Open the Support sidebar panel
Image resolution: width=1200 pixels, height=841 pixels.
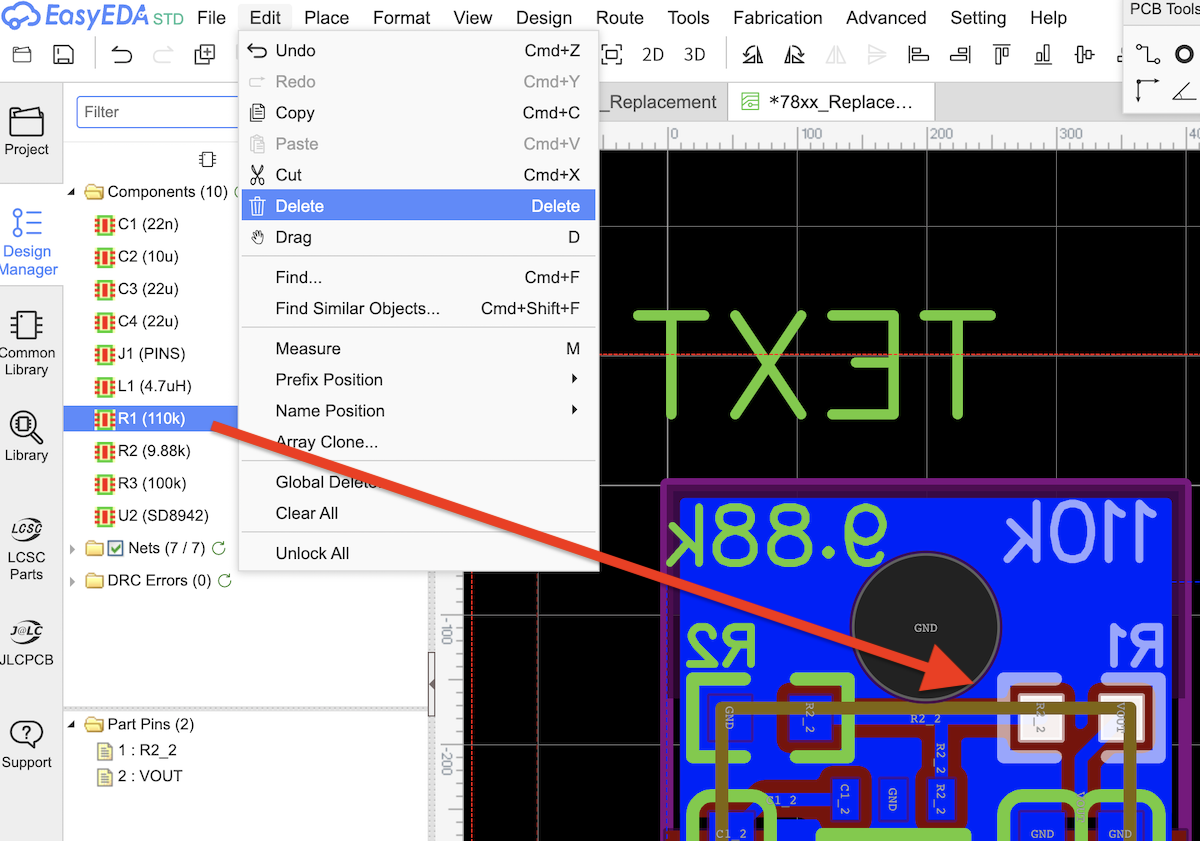27,745
